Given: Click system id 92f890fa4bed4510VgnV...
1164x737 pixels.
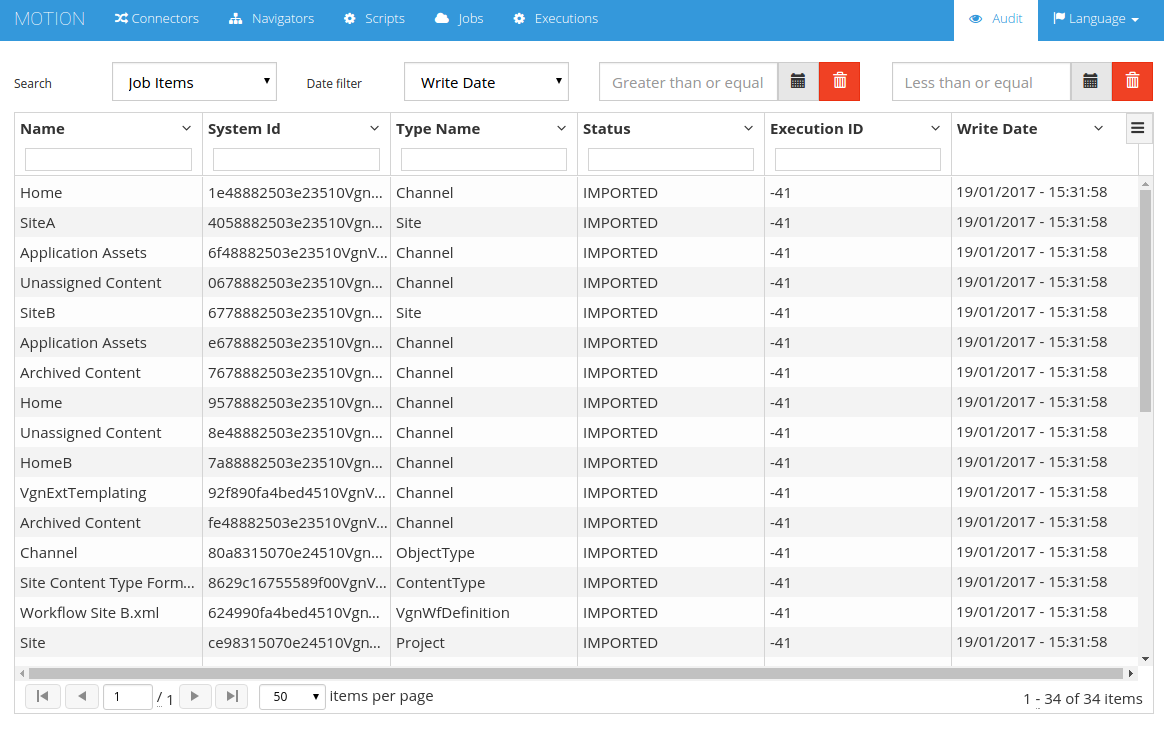Looking at the screenshot, I should point(297,493).
